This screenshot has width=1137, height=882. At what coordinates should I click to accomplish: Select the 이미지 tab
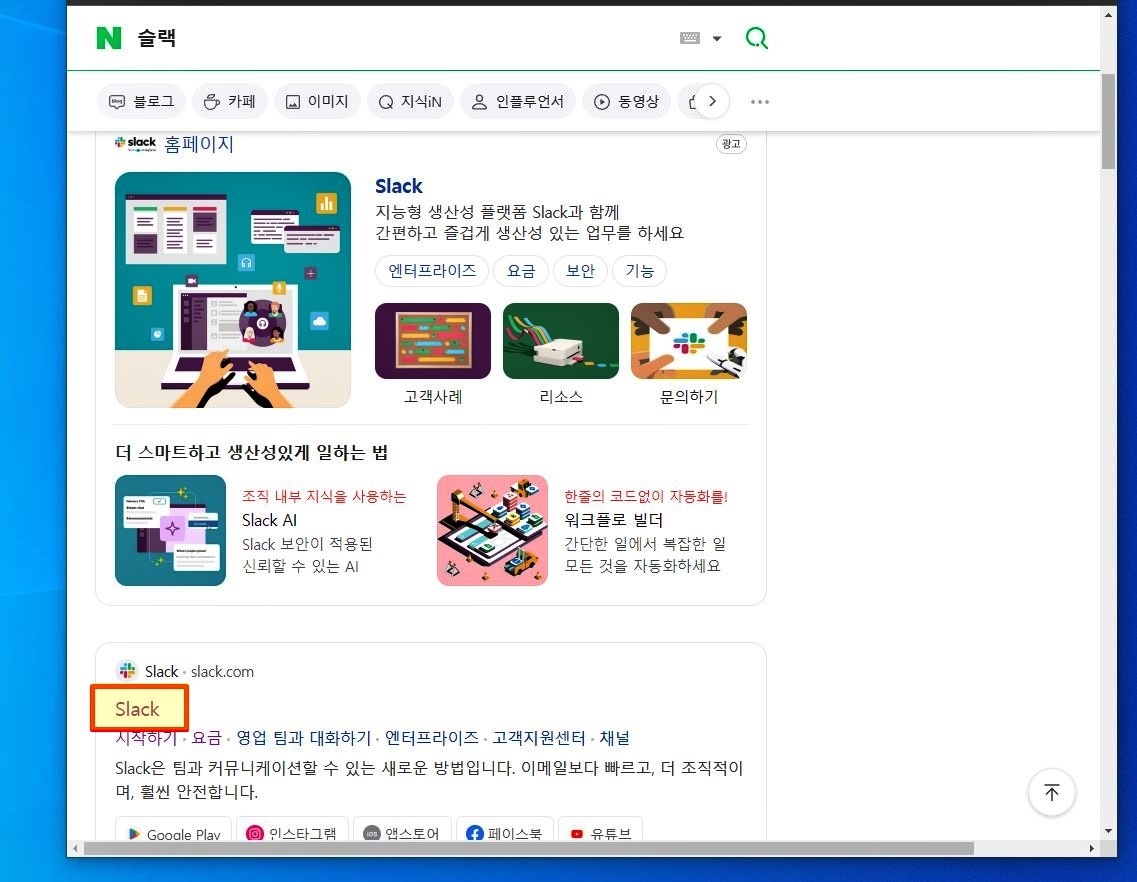click(318, 102)
